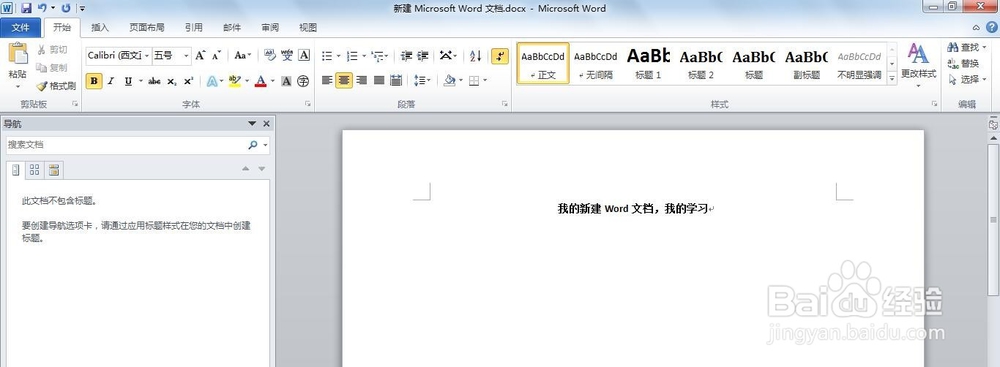Open Word Help with the question mark icon
Viewport: 1000px width, 367px height.
pos(992,27)
